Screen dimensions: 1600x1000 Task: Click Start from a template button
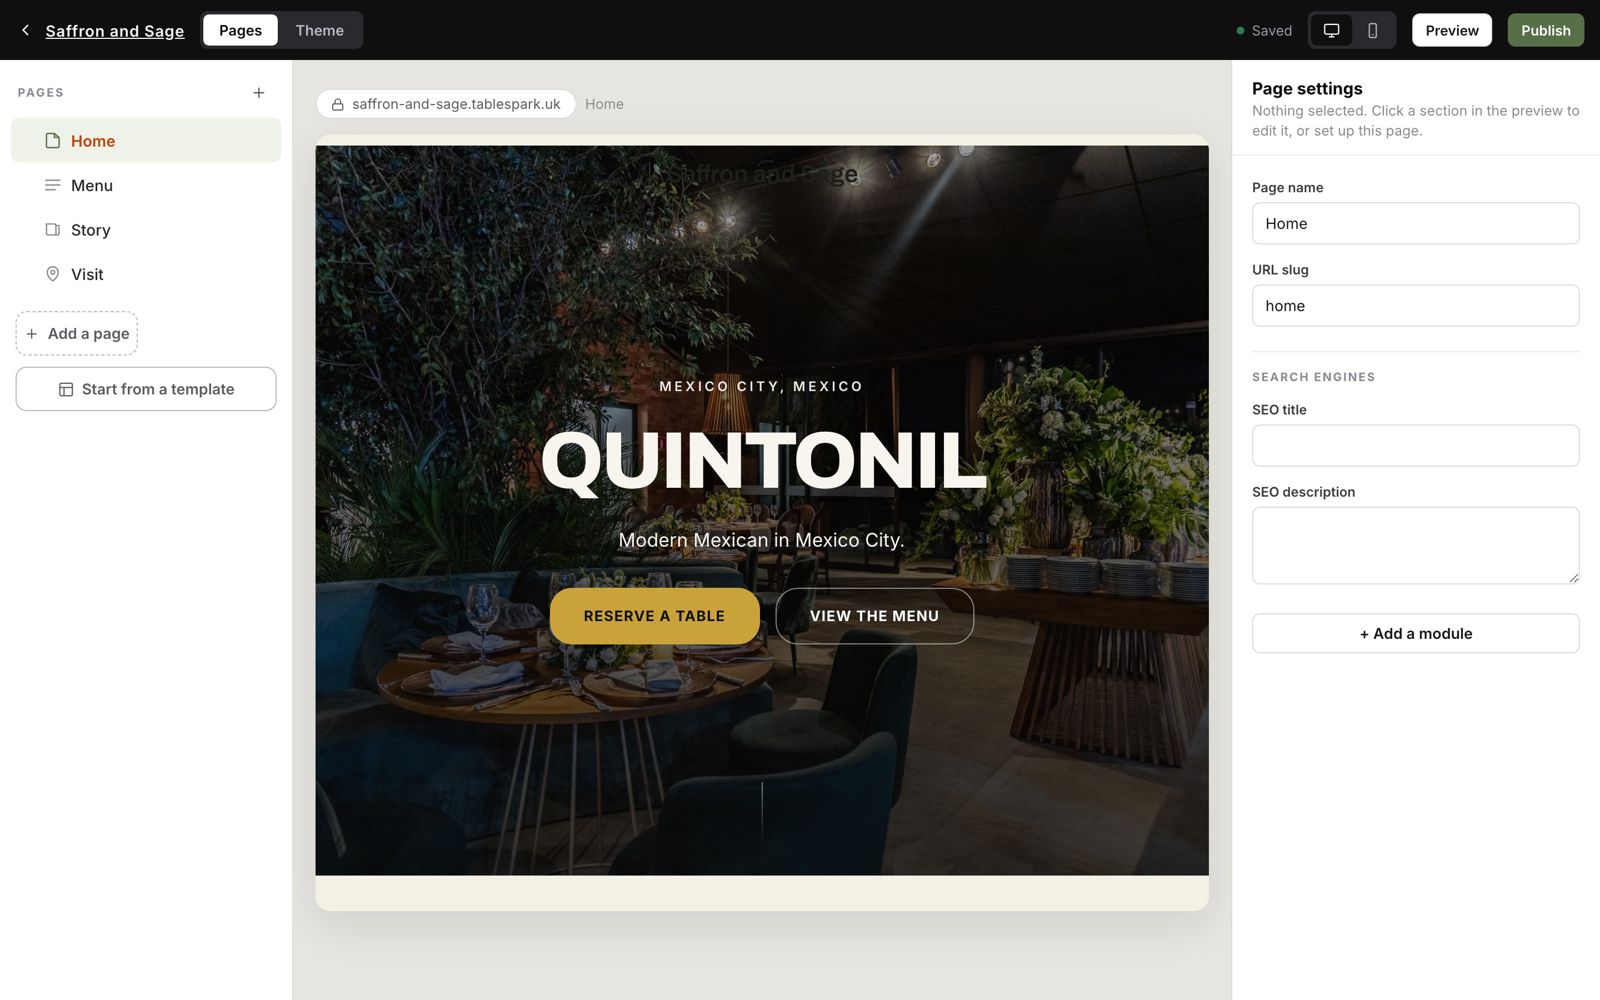146,389
